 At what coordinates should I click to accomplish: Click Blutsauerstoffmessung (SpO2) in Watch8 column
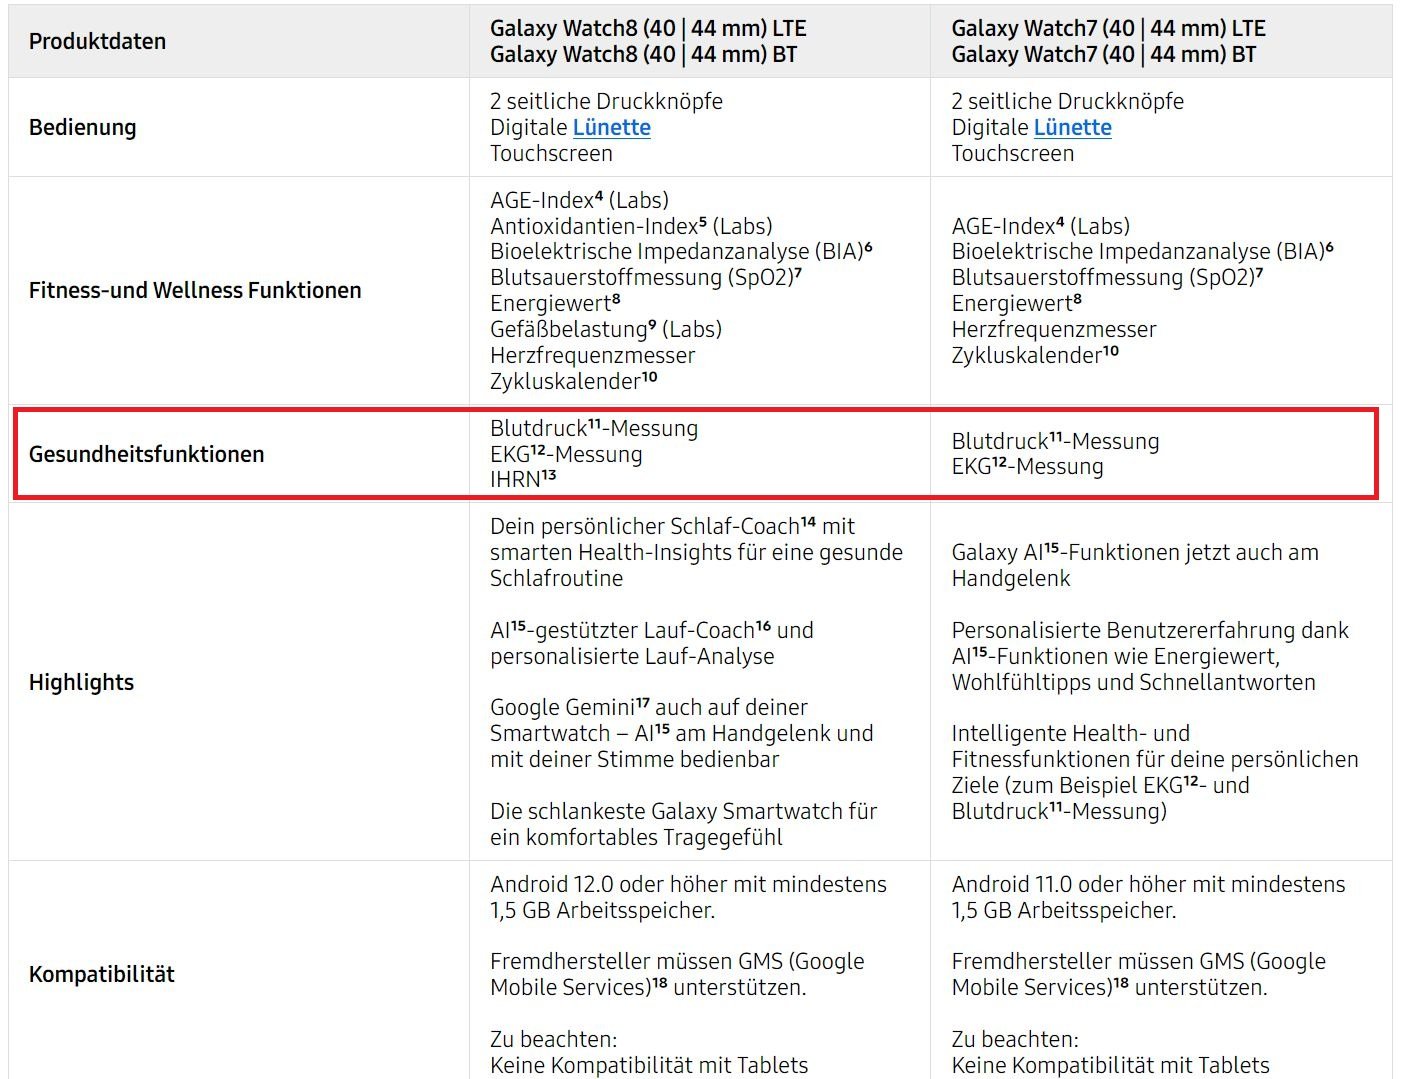646,277
